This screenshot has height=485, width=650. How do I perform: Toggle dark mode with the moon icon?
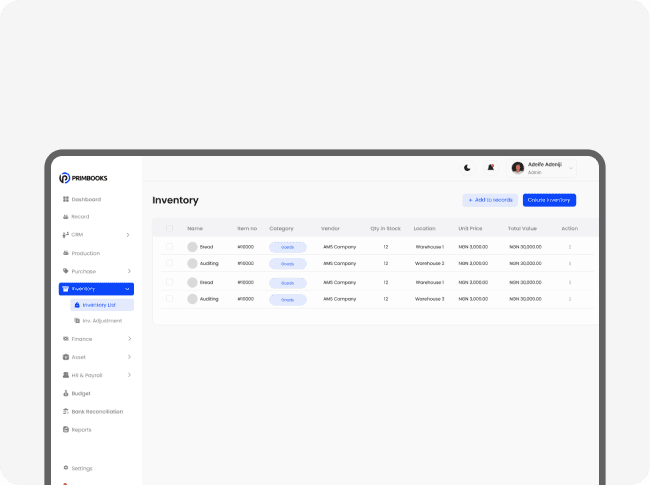[x=467, y=168]
